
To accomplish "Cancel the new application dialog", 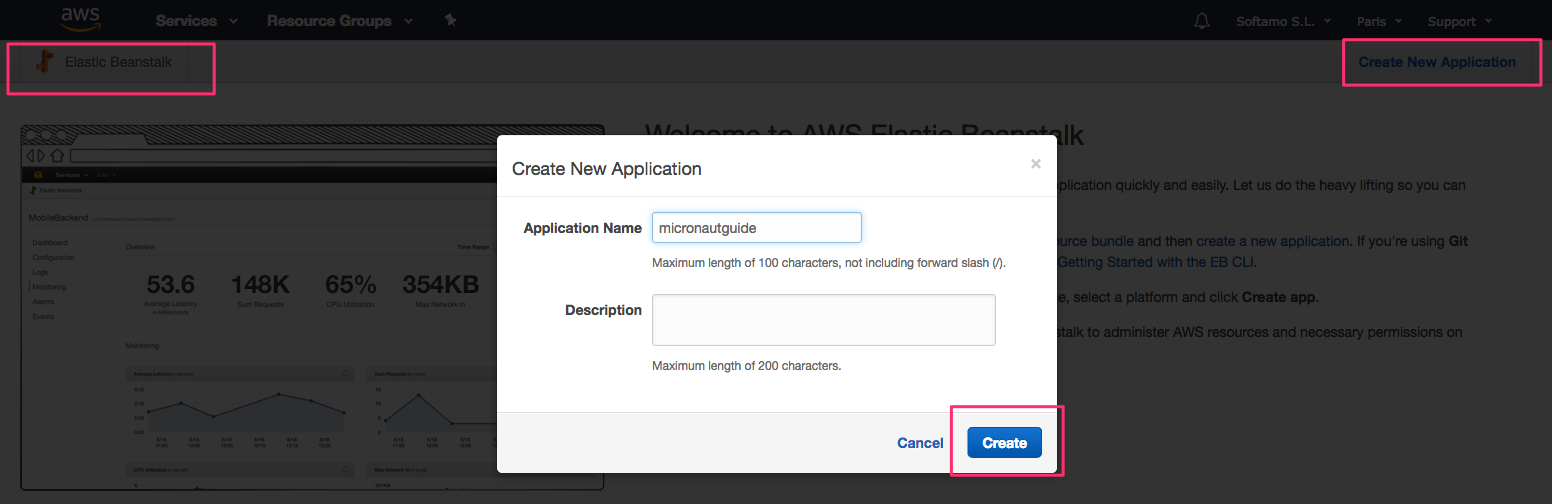I will [919, 443].
